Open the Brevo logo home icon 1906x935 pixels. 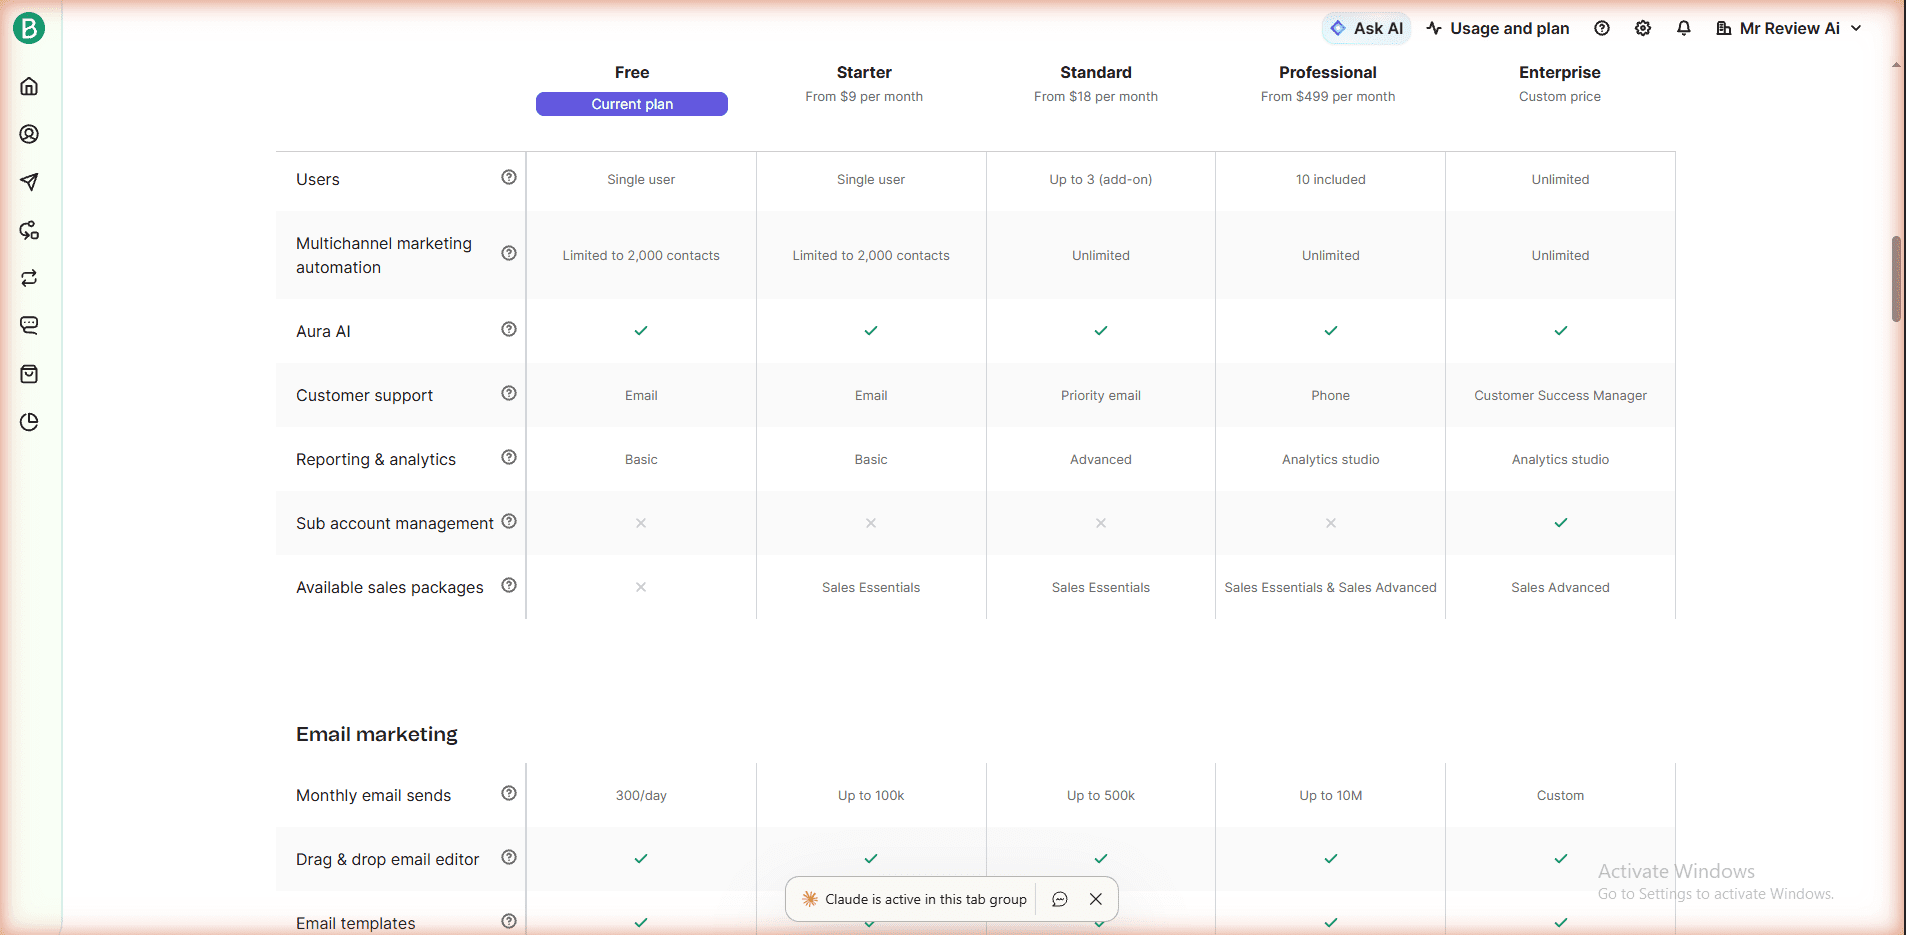click(x=29, y=28)
